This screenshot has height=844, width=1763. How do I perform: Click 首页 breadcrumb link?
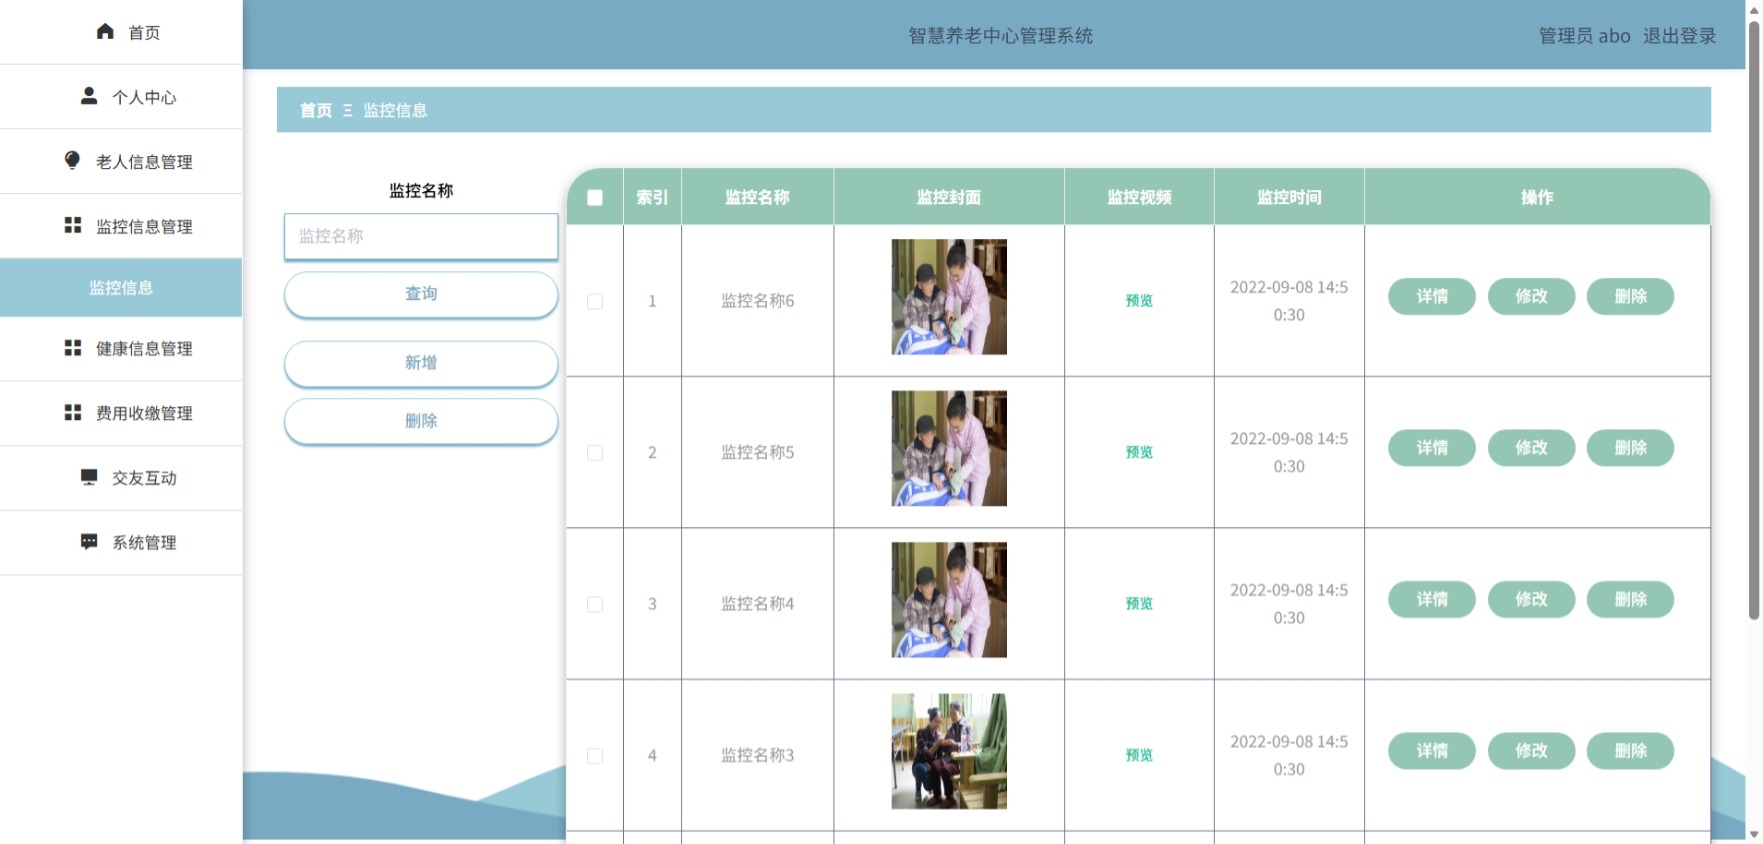pyautogui.click(x=316, y=110)
